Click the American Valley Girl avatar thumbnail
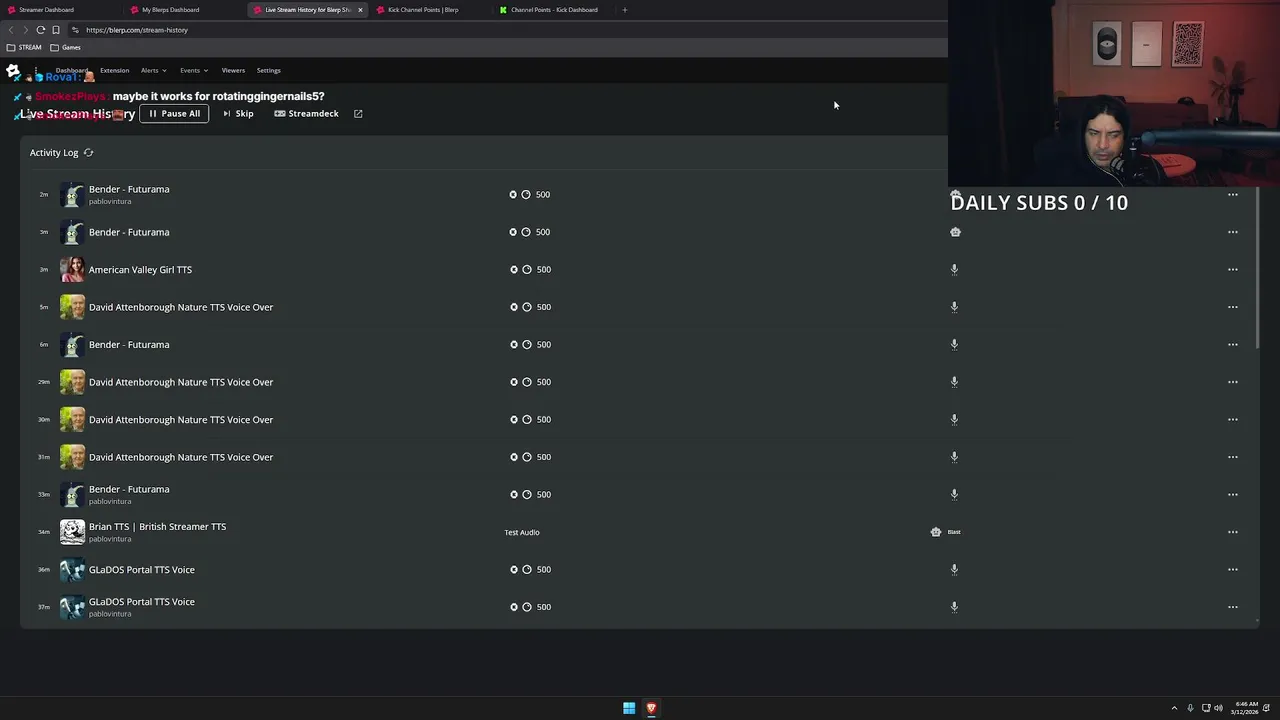Viewport: 1280px width, 720px height. (x=72, y=269)
